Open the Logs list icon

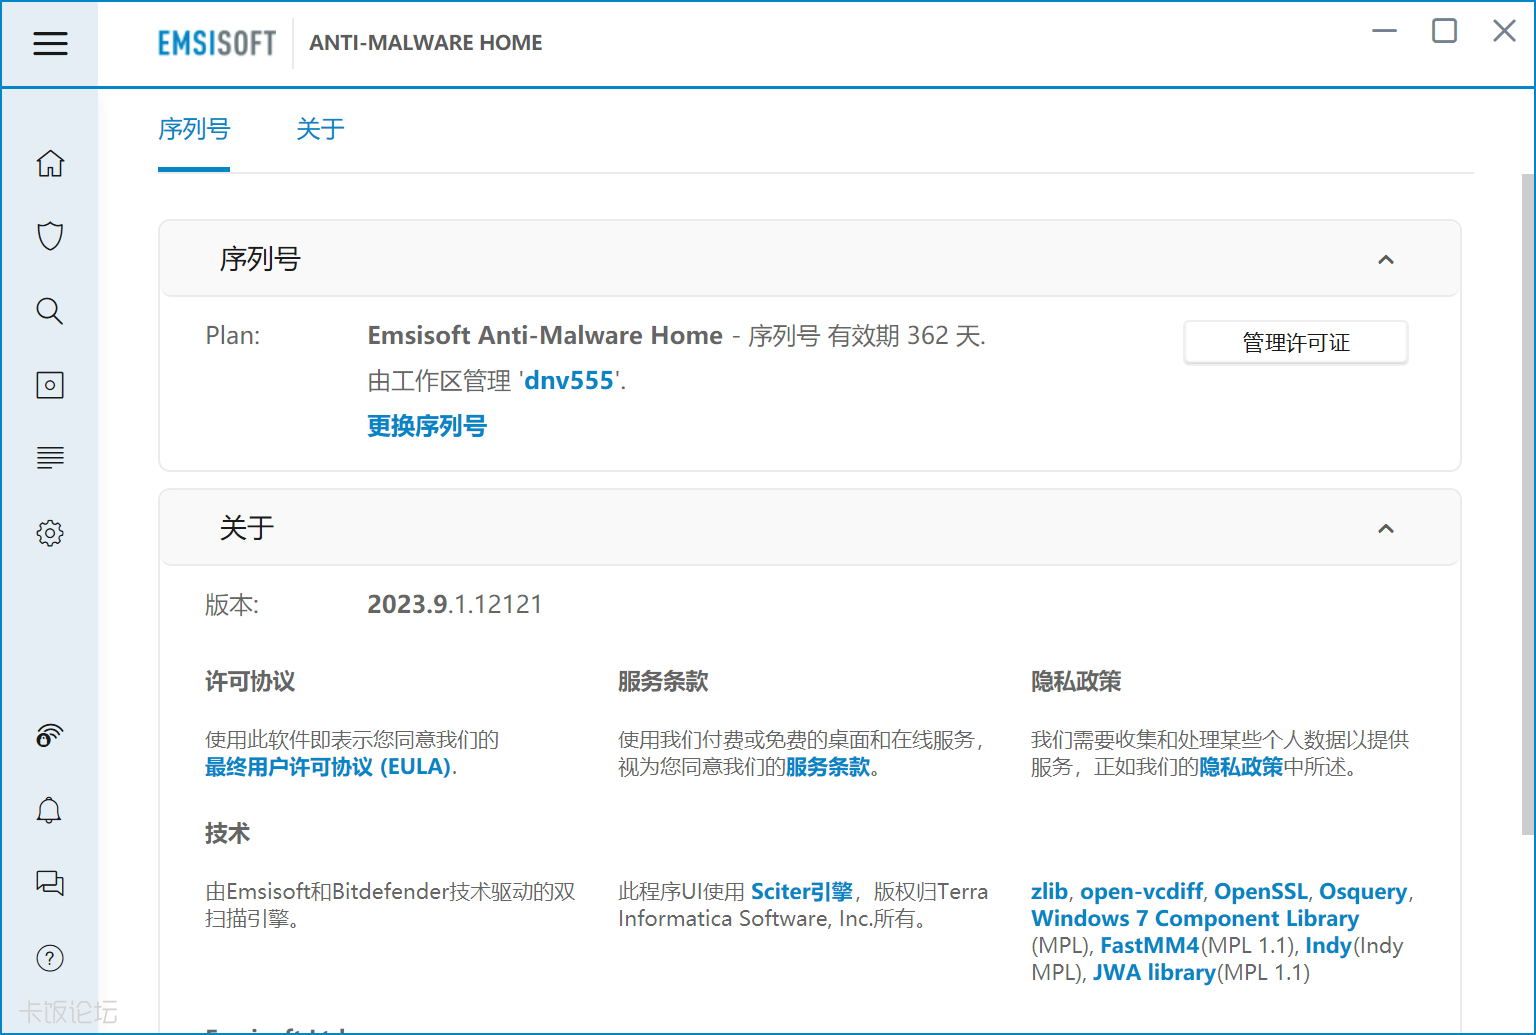tap(50, 458)
